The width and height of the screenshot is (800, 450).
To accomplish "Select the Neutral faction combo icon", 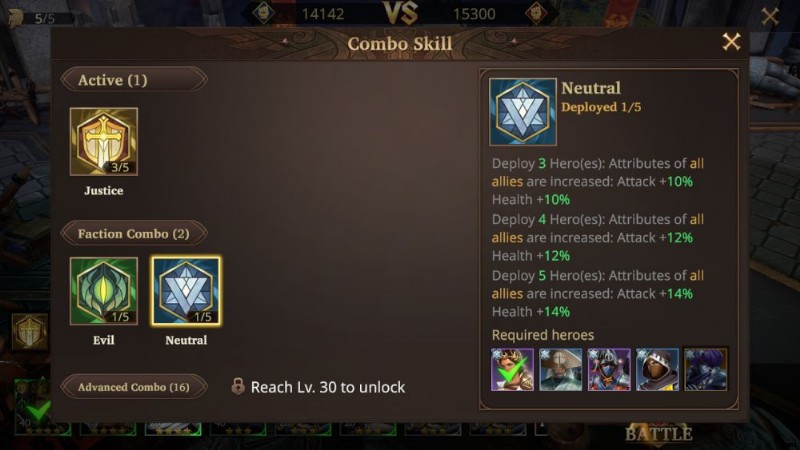I will click(186, 291).
